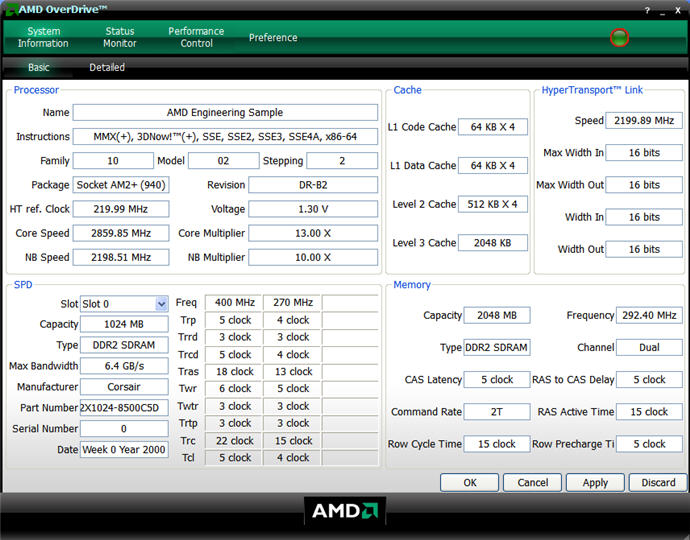This screenshot has width=690, height=540.
Task: Click the Voltage value 1.30 V
Action: coord(313,209)
